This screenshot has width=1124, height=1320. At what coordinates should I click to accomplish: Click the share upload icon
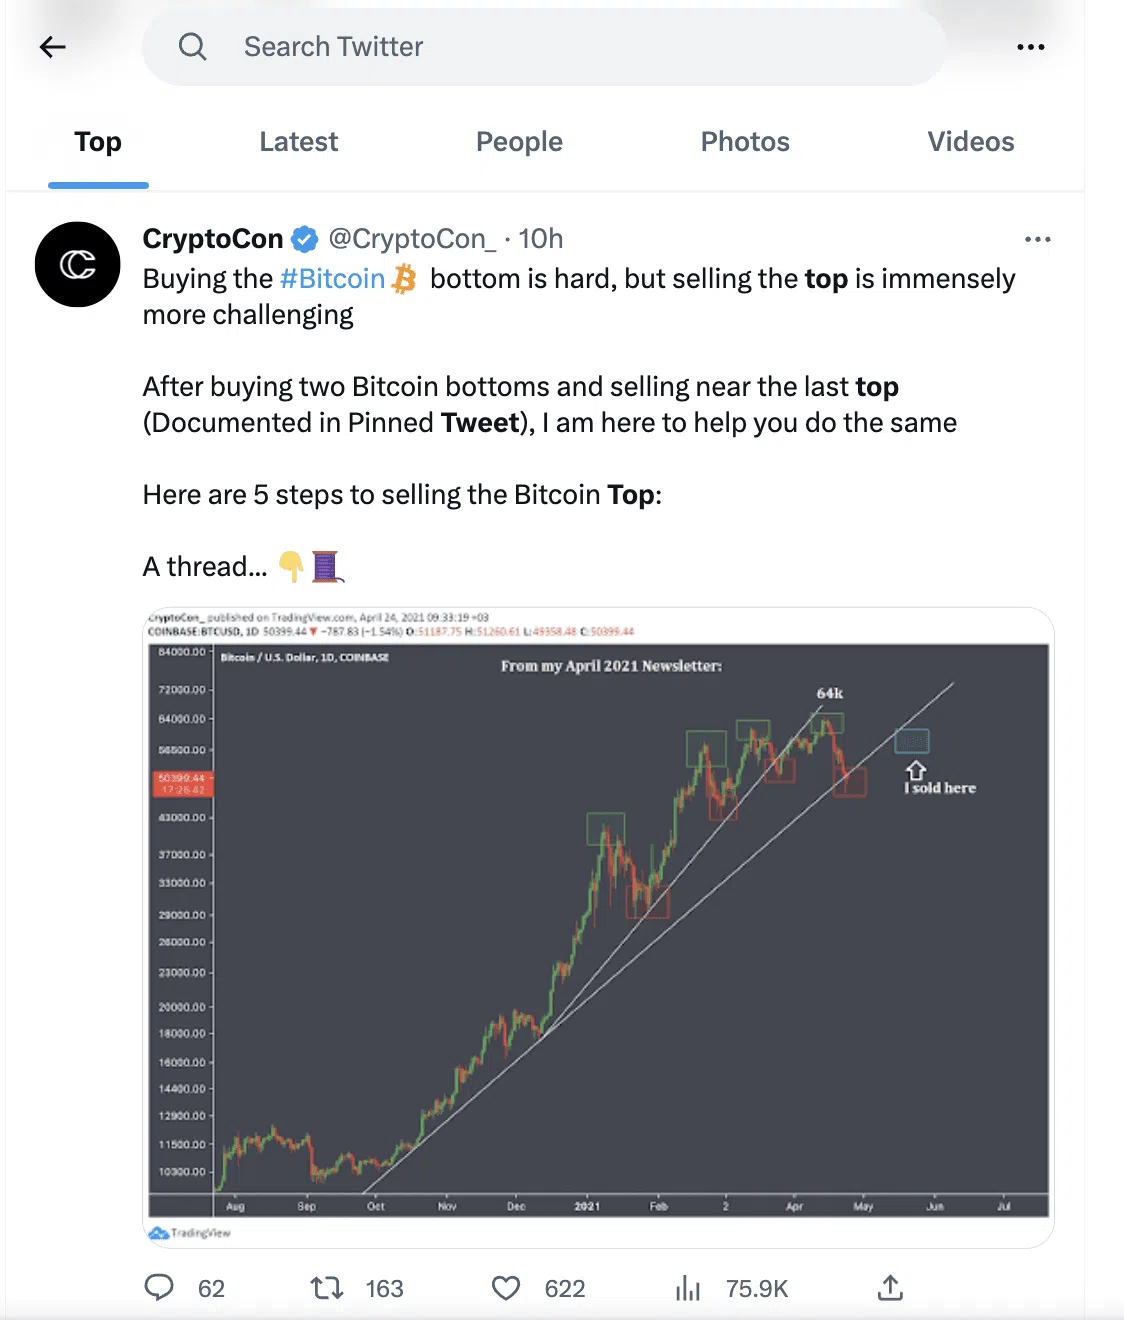click(890, 1288)
